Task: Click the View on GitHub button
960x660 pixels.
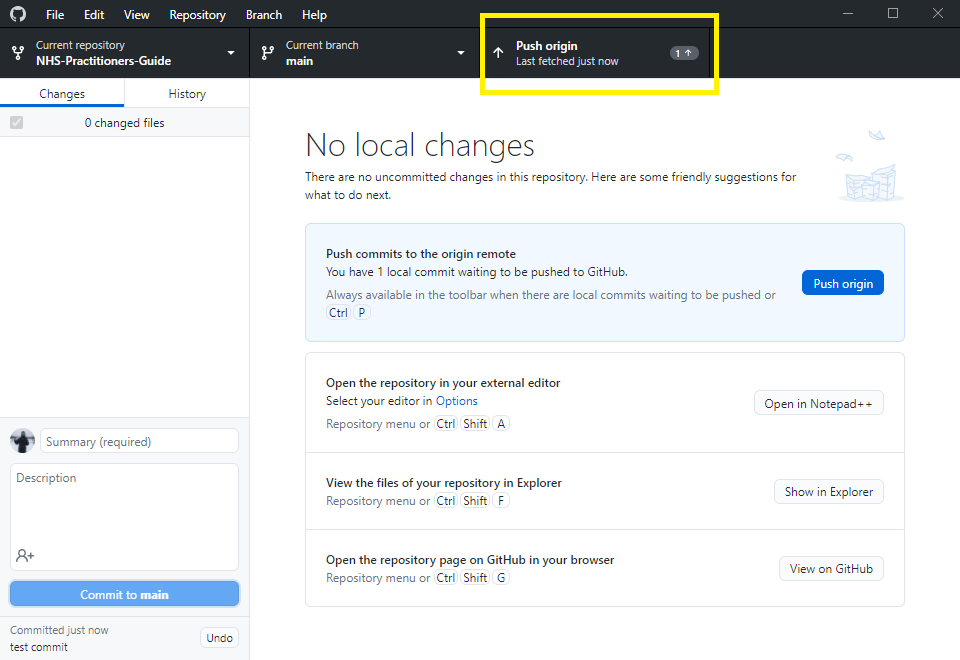Action: [x=831, y=569]
